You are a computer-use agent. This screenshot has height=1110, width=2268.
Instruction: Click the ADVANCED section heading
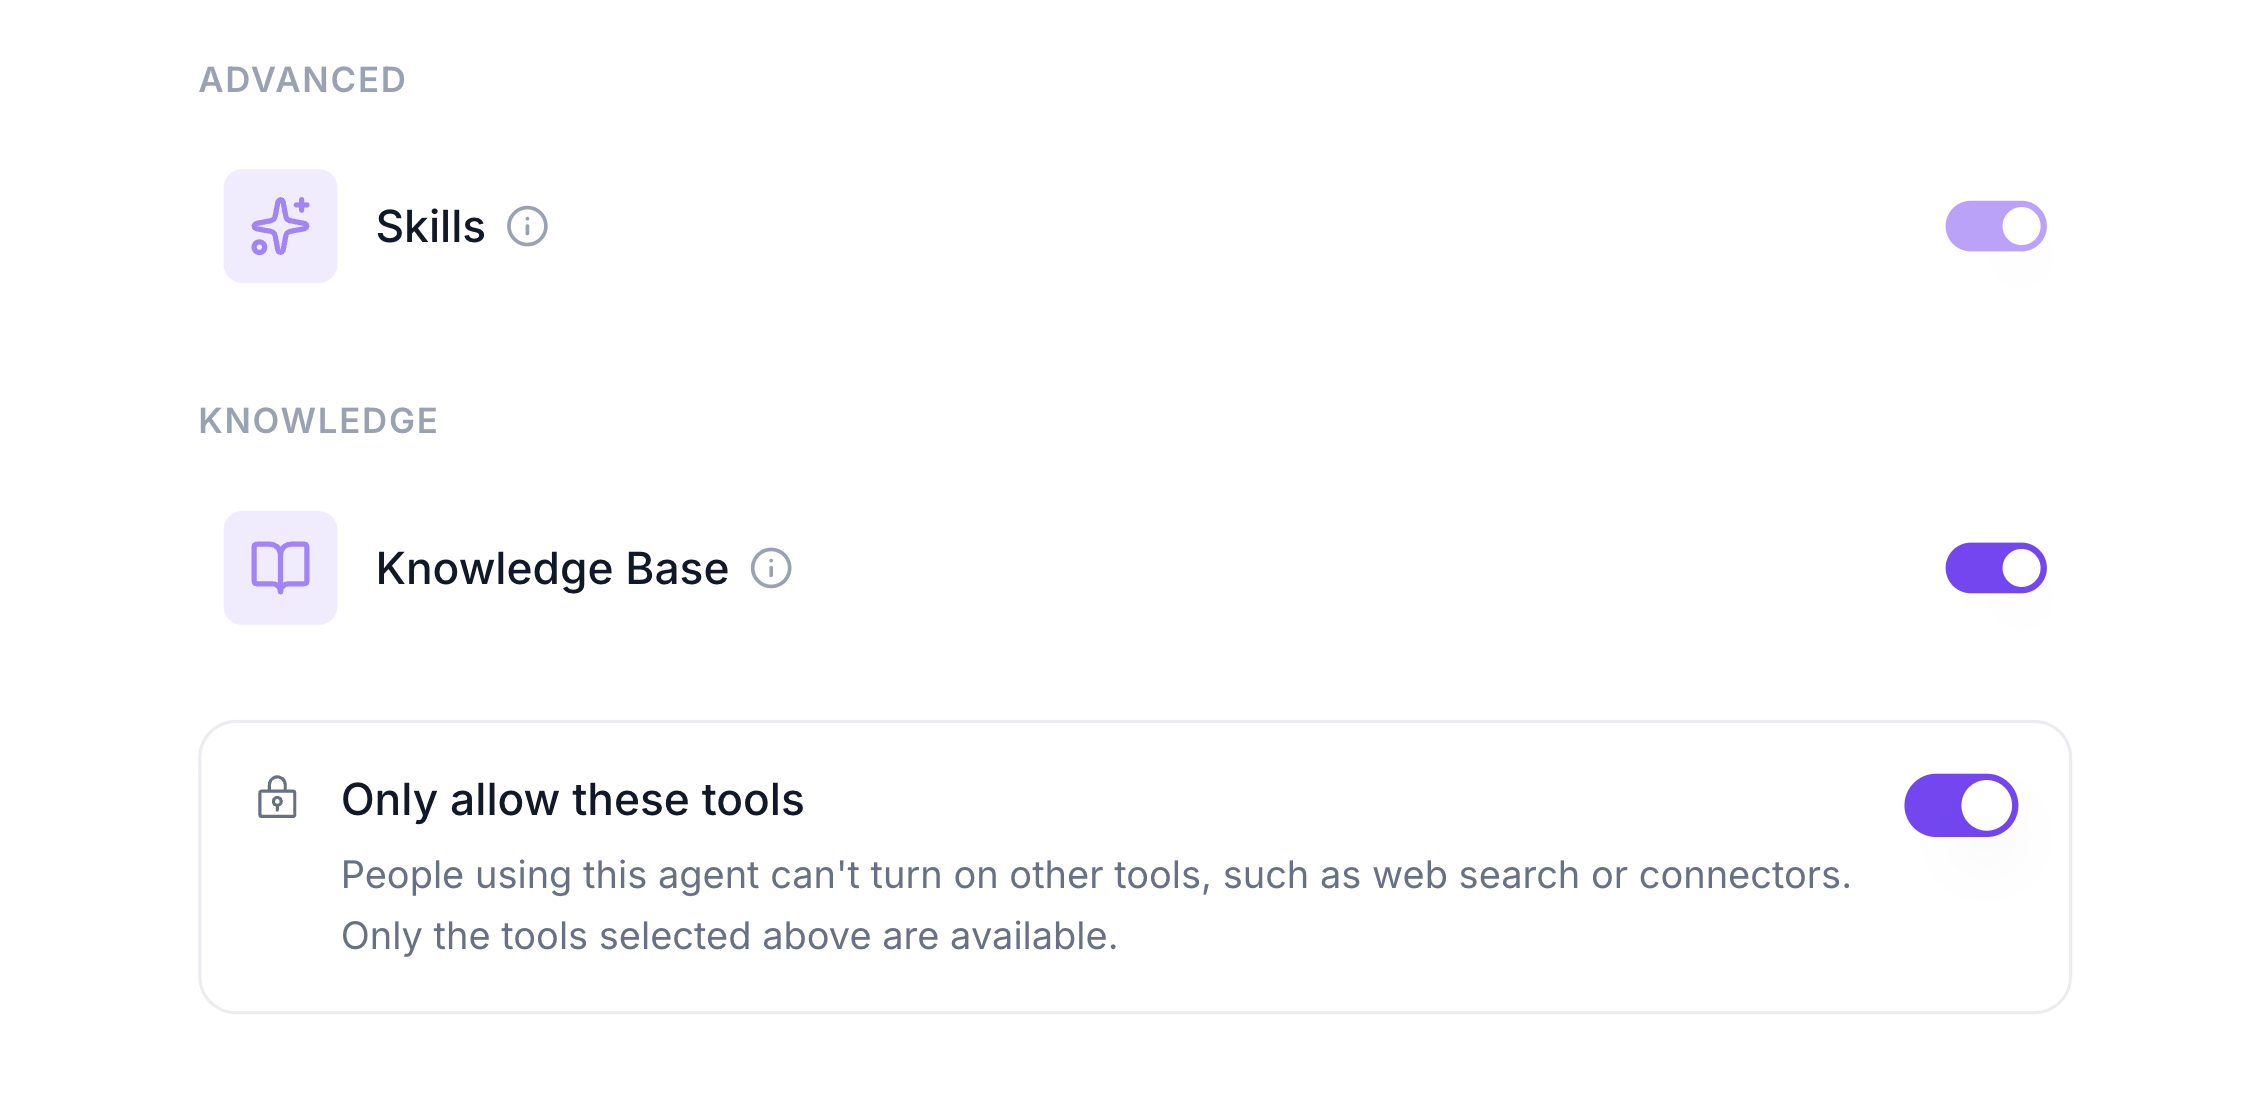302,80
